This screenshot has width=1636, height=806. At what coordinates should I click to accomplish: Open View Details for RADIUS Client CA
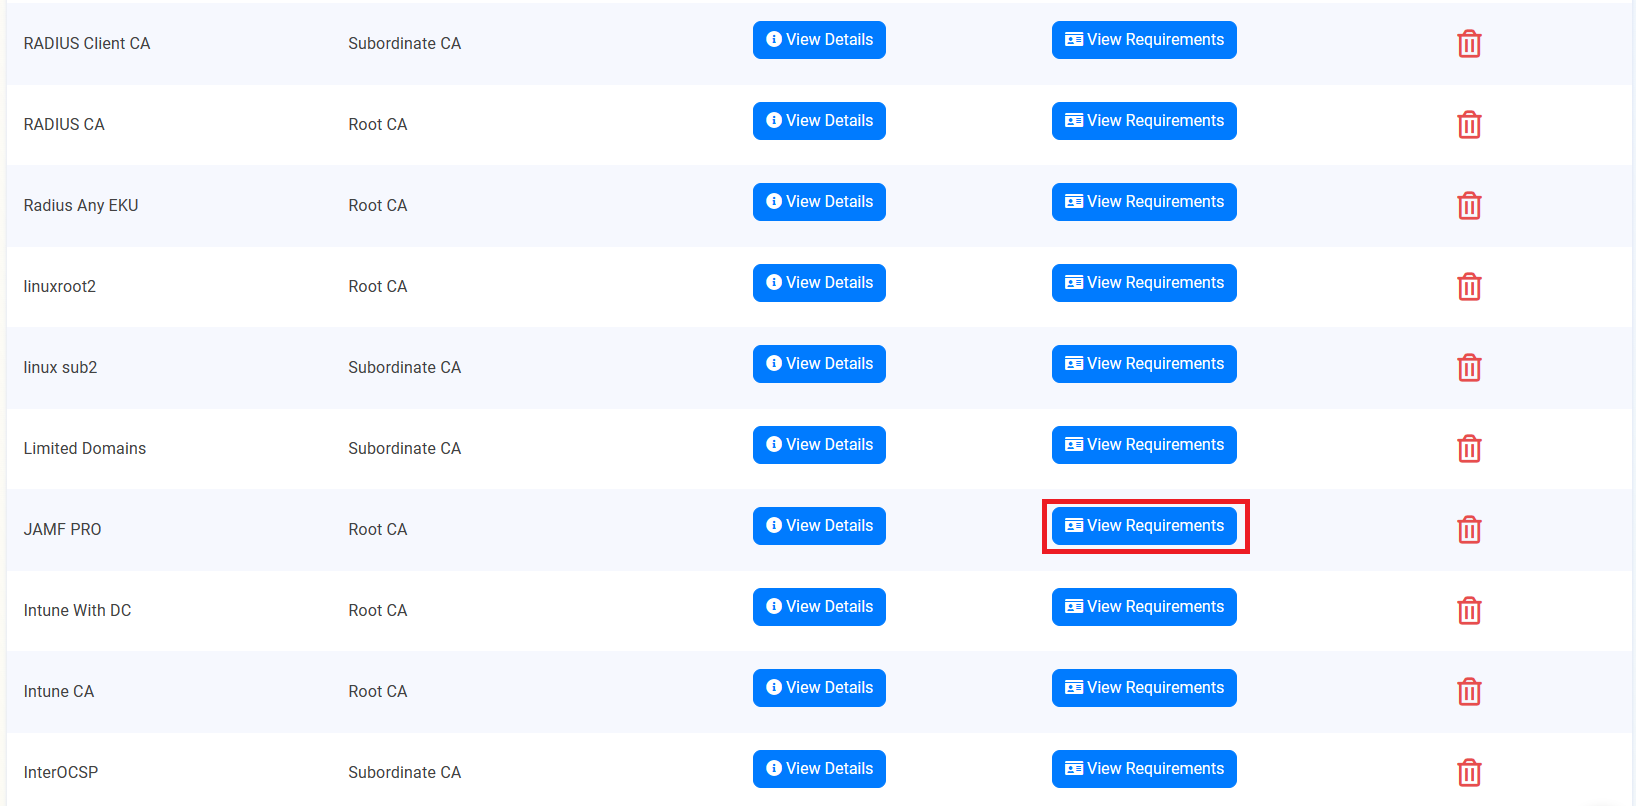pos(819,40)
